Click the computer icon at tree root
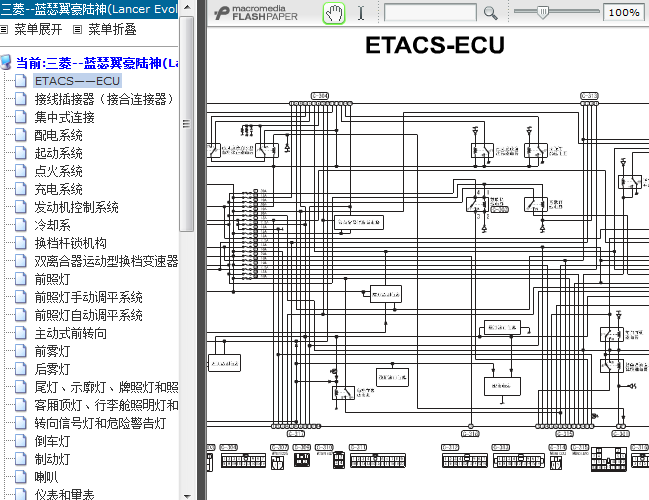Viewport: 649px width, 500px height. point(6,62)
